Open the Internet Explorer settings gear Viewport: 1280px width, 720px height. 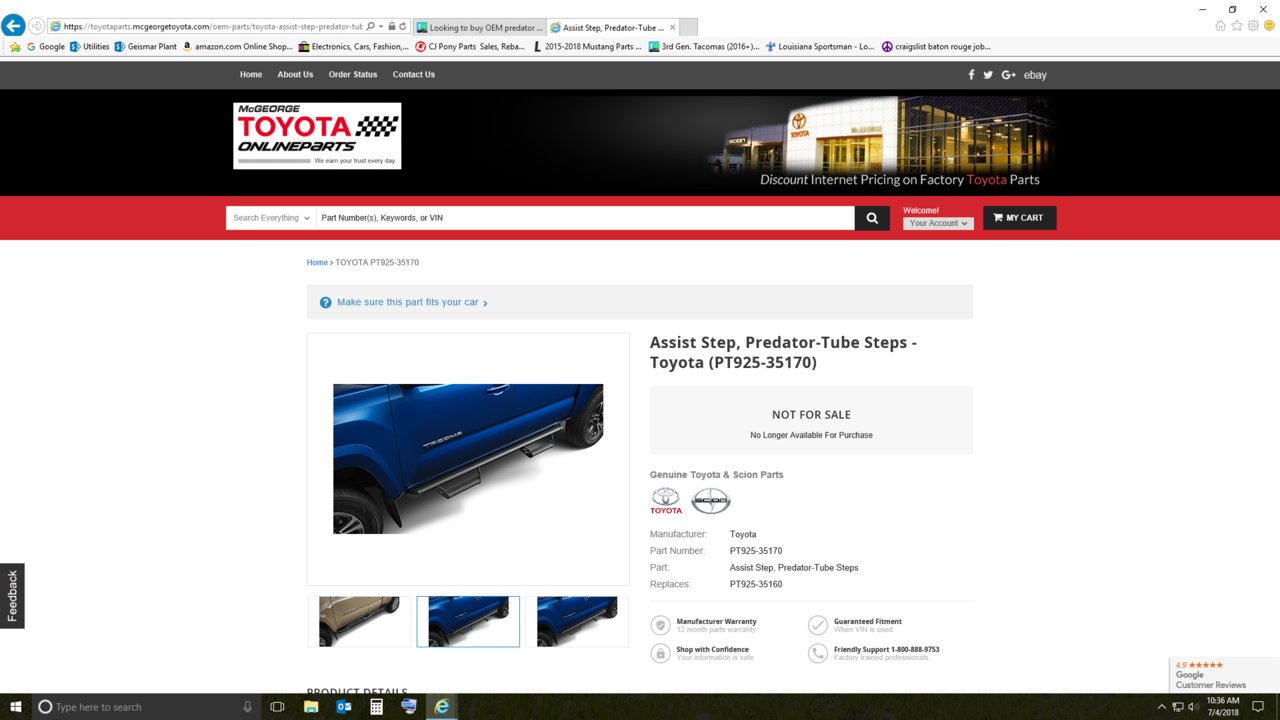point(1253,26)
